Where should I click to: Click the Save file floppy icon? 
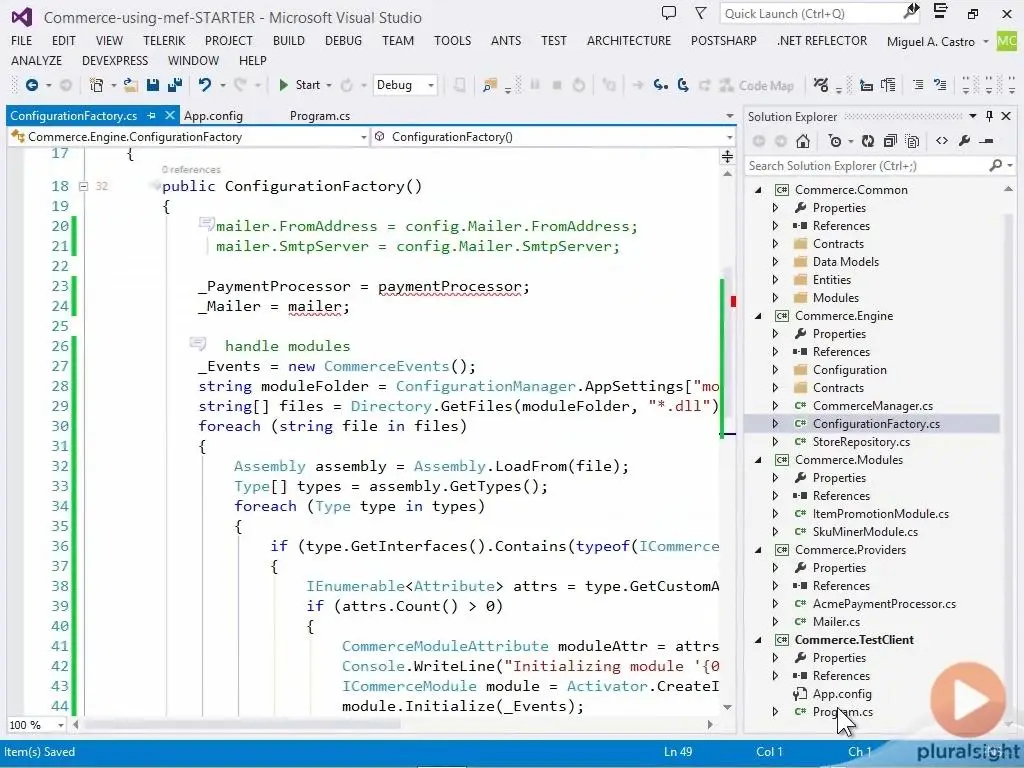(153, 85)
